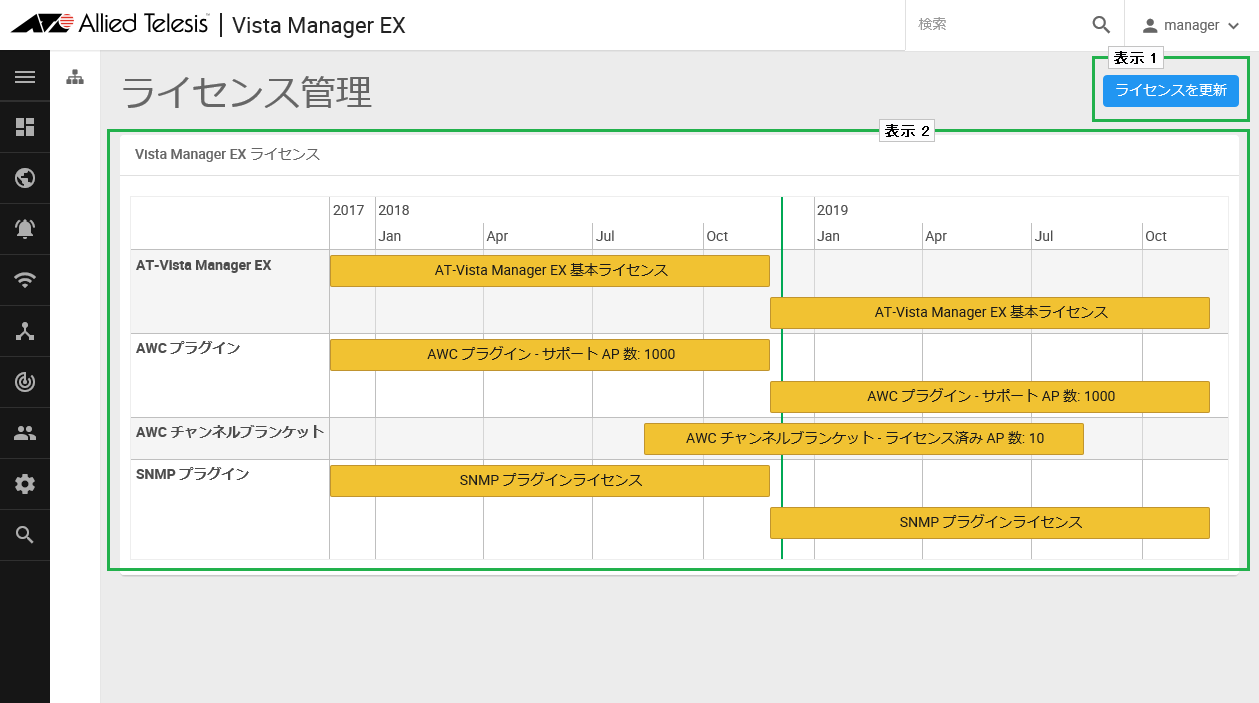Open the alarm bell notifications icon
The width and height of the screenshot is (1259, 703).
coord(25,229)
